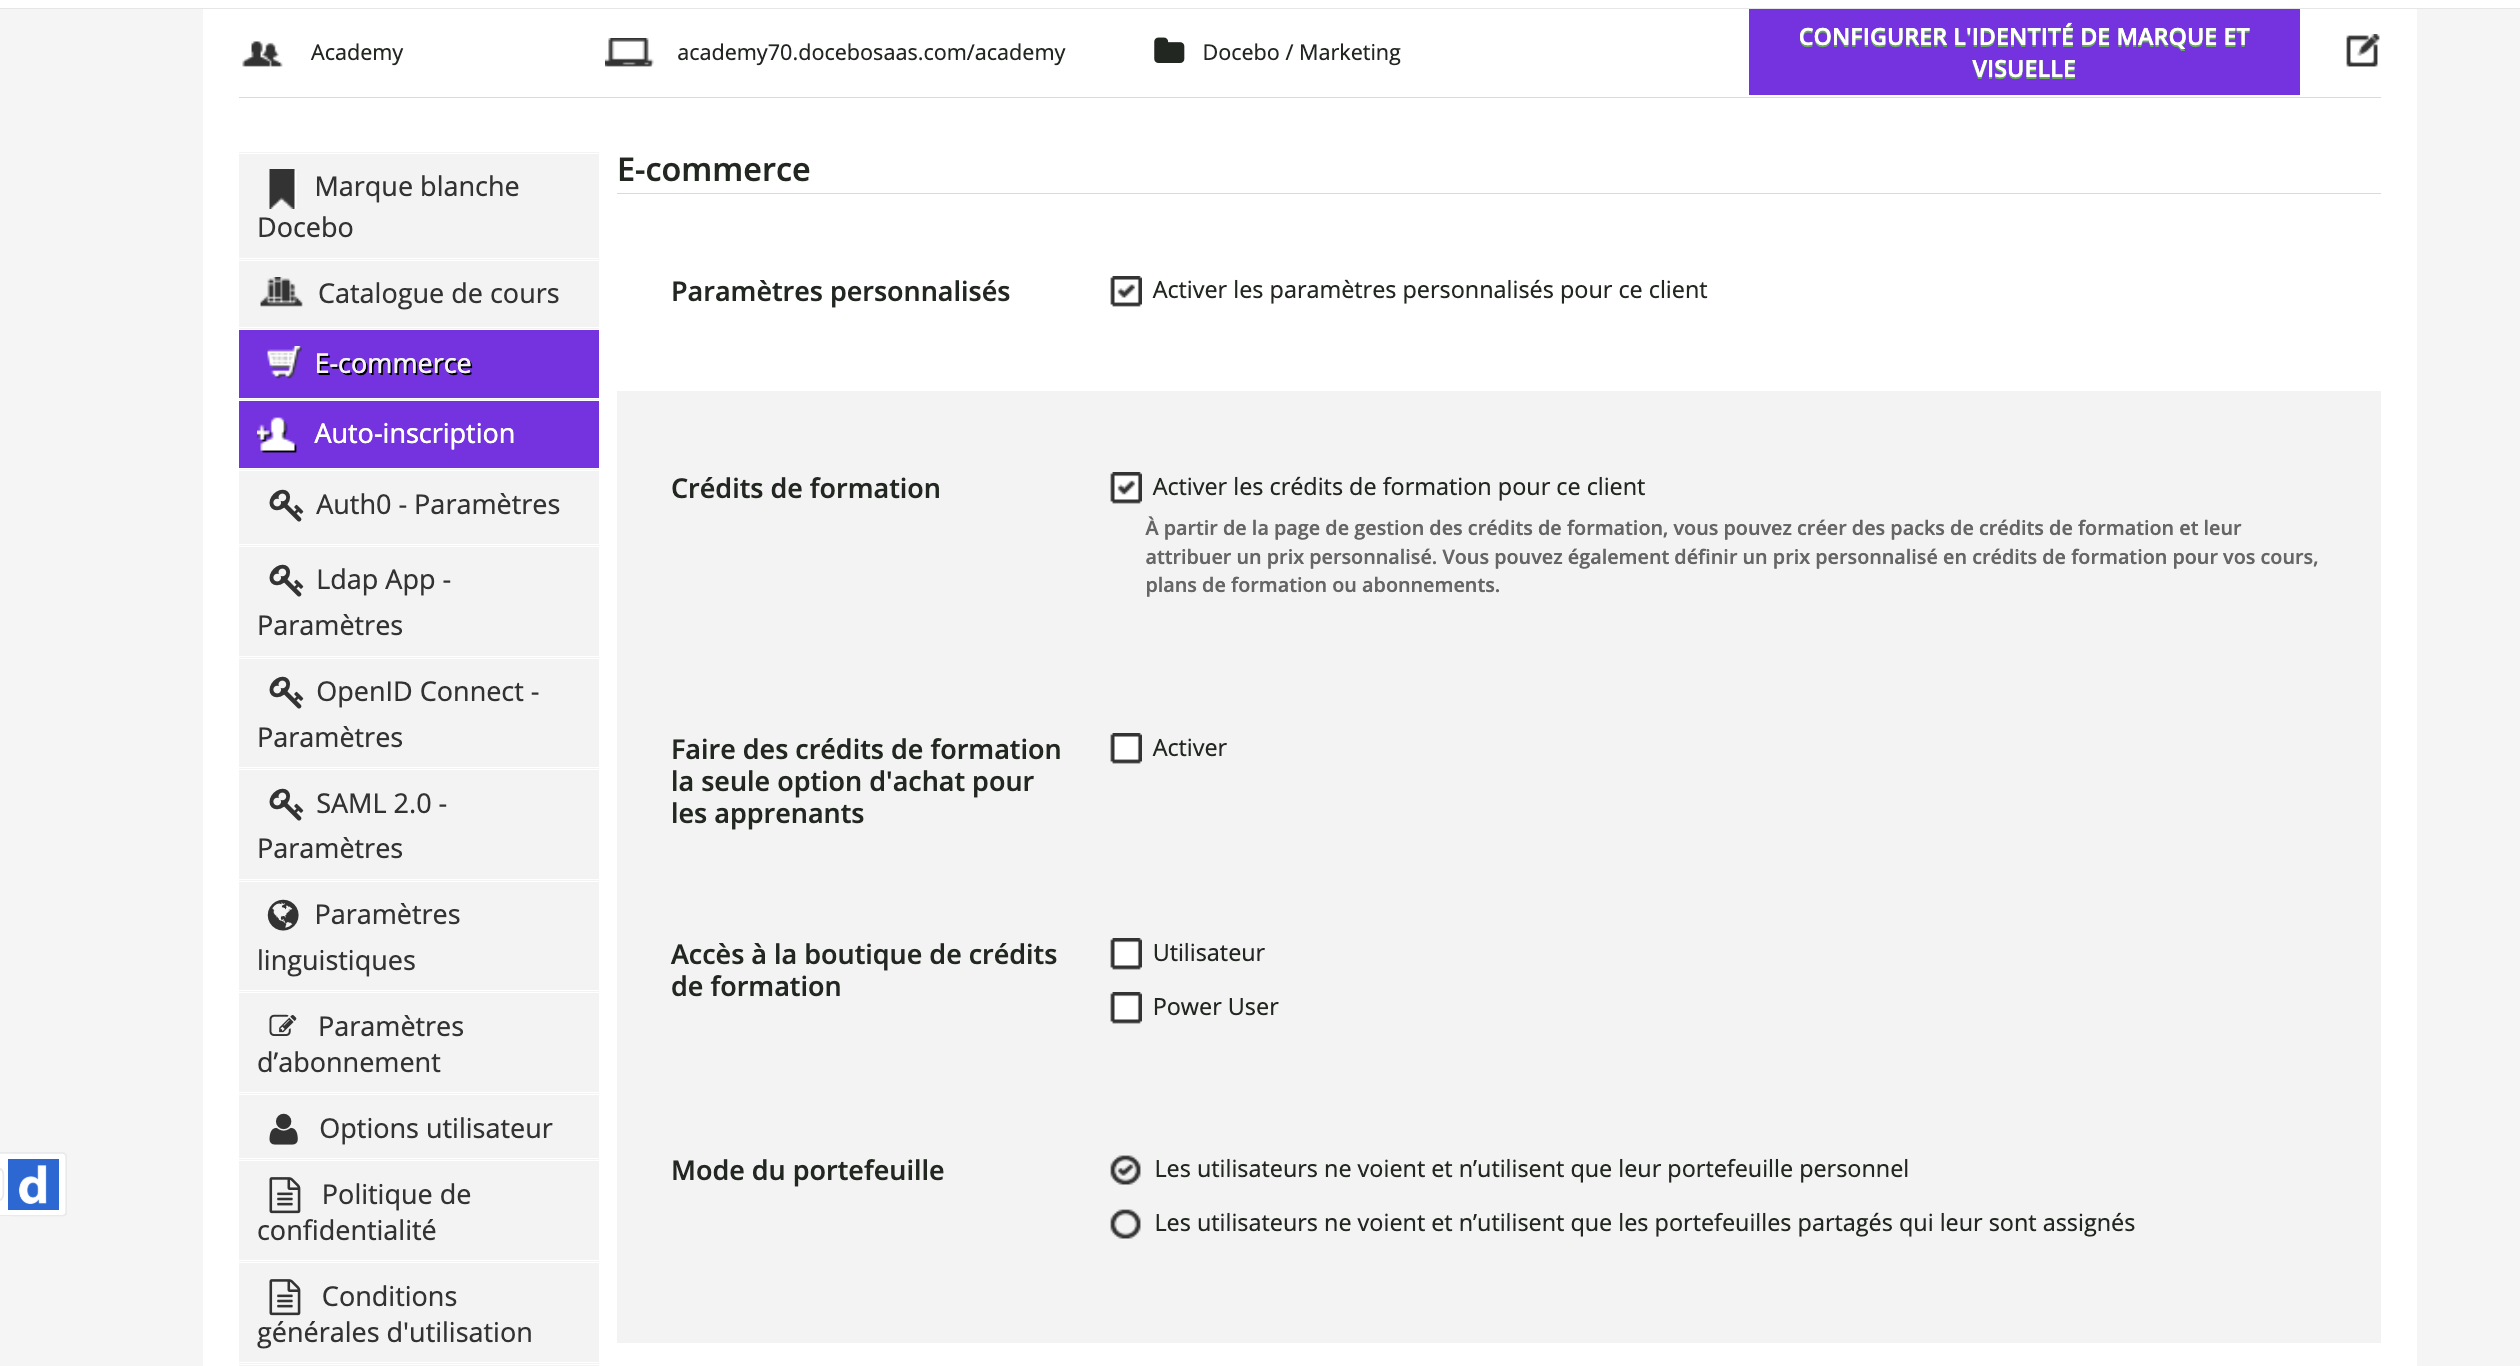This screenshot has height=1366, width=2520.
Task: Click the Auto-inscription user-plus icon
Action: pyautogui.click(x=277, y=434)
